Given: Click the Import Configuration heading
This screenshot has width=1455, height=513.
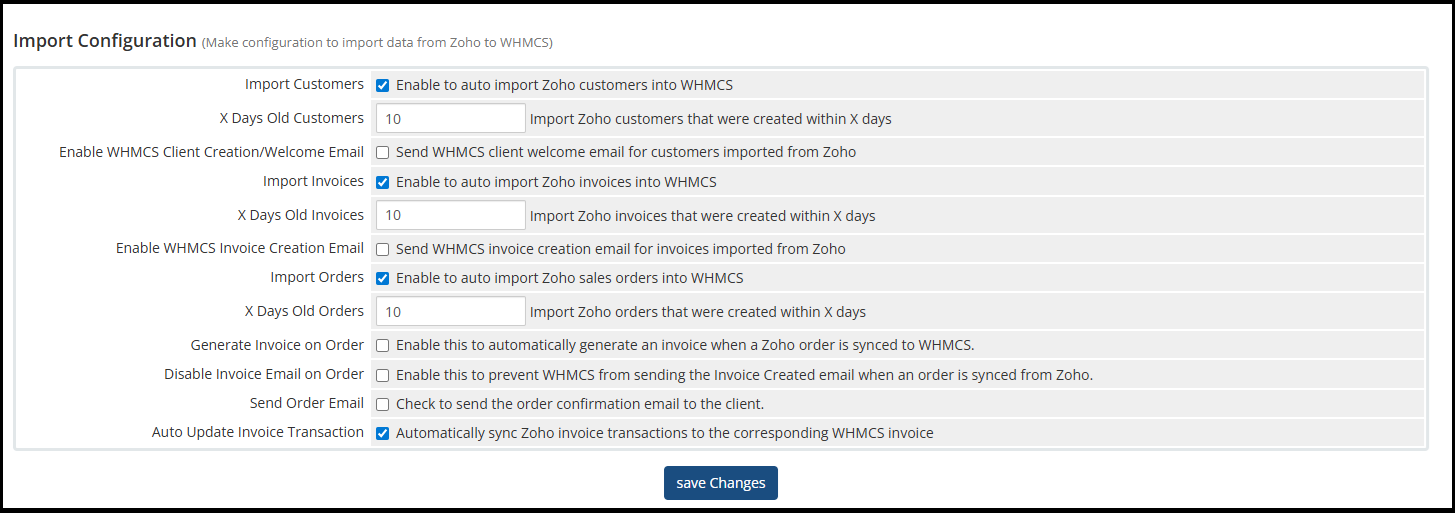Looking at the screenshot, I should point(105,41).
